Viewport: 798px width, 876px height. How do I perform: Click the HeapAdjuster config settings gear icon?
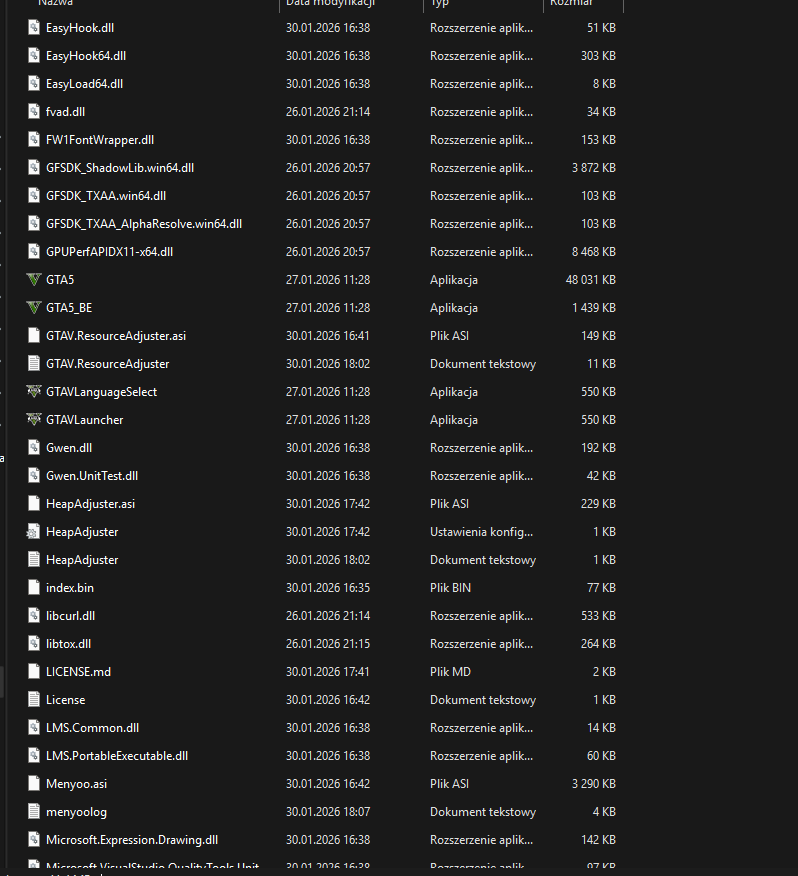pos(34,531)
